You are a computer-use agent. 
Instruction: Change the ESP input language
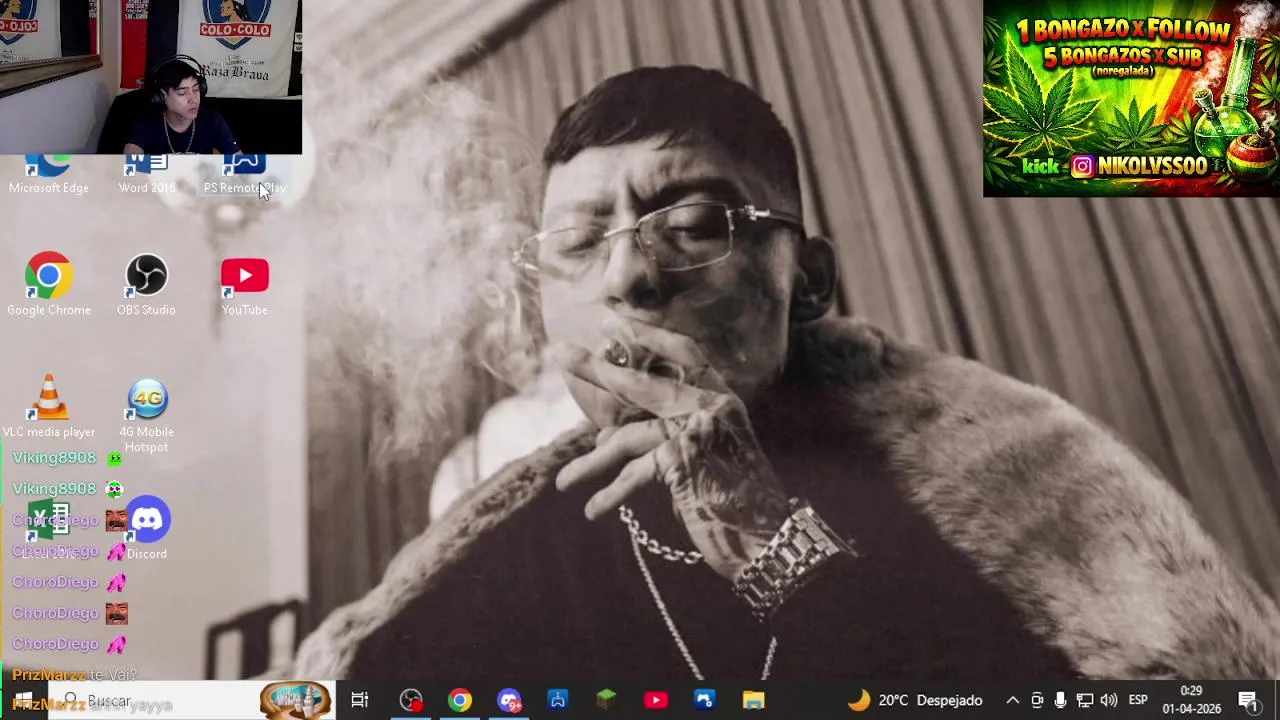pyautogui.click(x=1138, y=700)
